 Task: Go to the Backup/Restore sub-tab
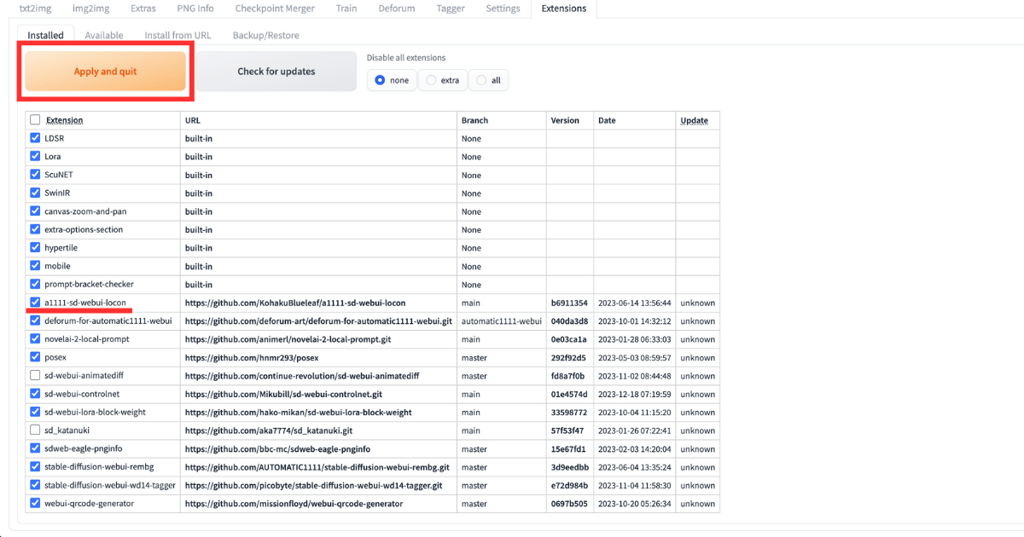266,35
